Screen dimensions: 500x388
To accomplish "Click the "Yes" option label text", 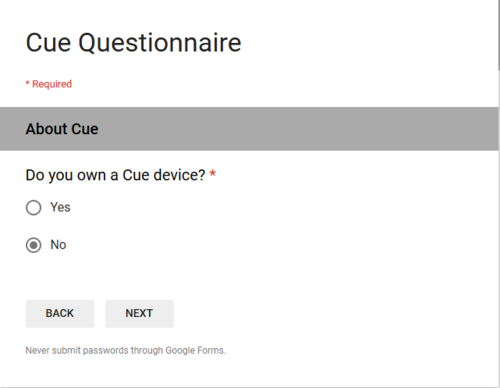I will click(x=60, y=207).
